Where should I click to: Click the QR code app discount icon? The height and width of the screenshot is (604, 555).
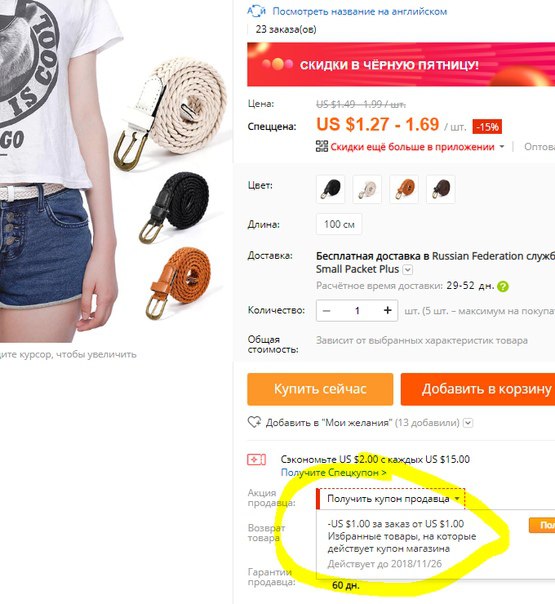tap(322, 146)
